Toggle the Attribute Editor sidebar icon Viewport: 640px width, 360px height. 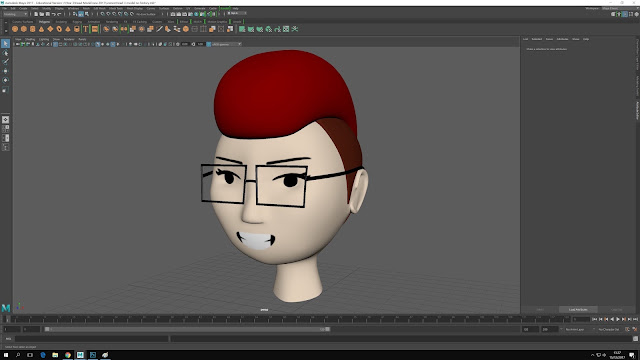click(637, 110)
